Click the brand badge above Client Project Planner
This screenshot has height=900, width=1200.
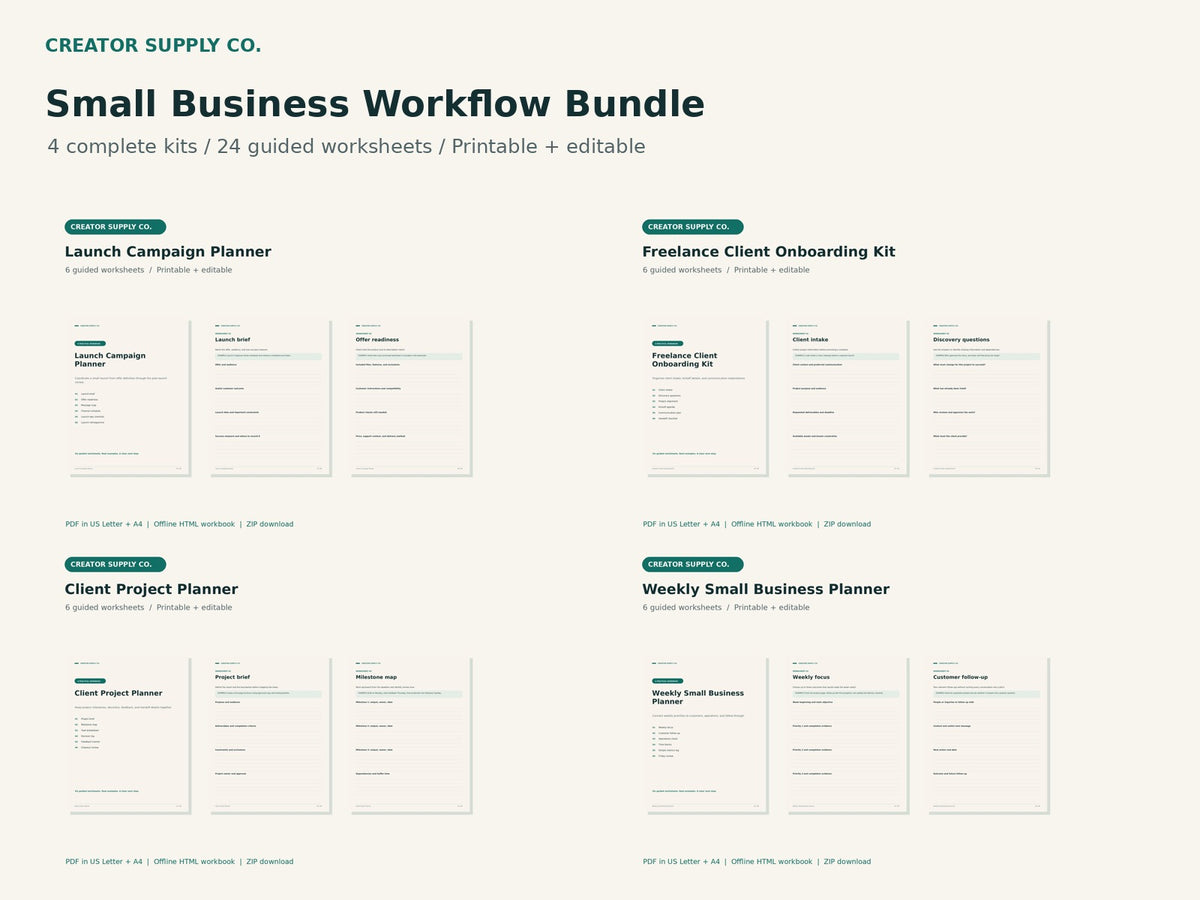[115, 564]
